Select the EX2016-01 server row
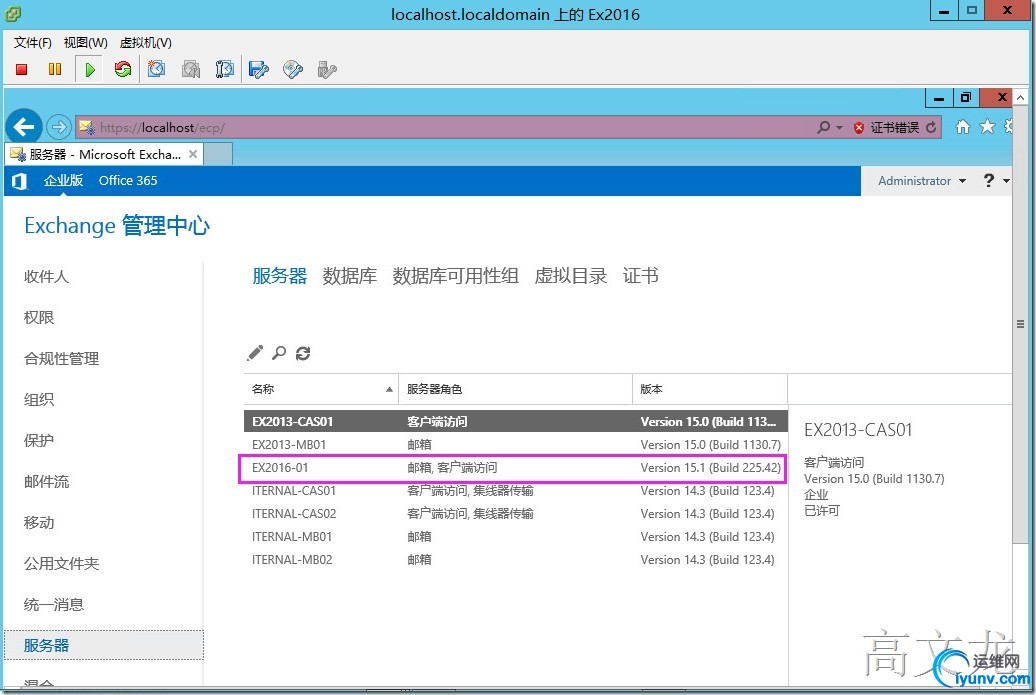Image resolution: width=1036 pixels, height=695 pixels. point(516,468)
